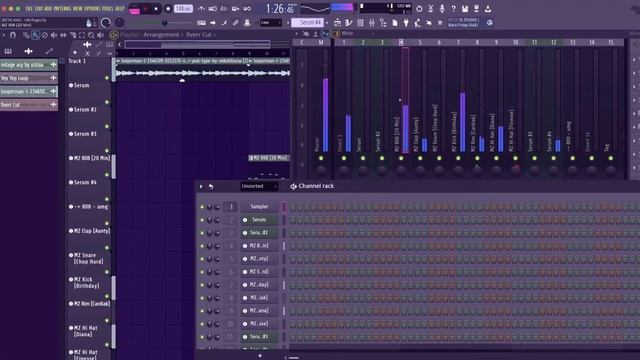Select the Delete tool in playlist toolbar
The width and height of the screenshot is (640, 360).
44,35
